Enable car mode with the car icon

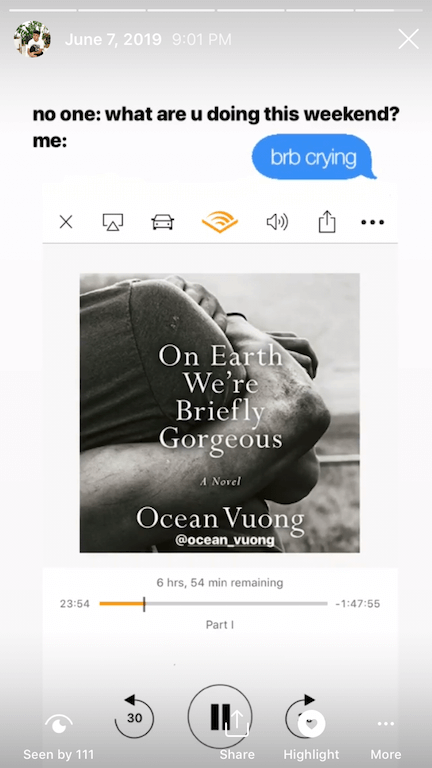tap(162, 222)
